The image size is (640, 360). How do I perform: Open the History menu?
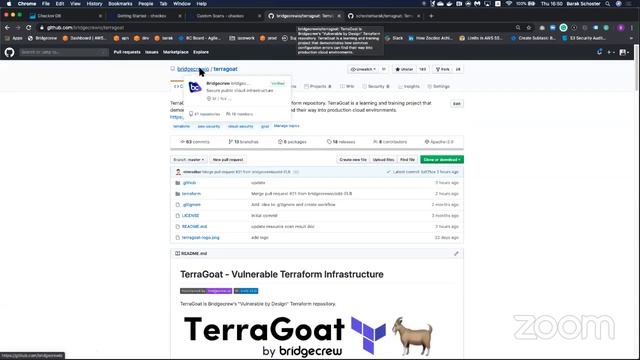(94, 4)
